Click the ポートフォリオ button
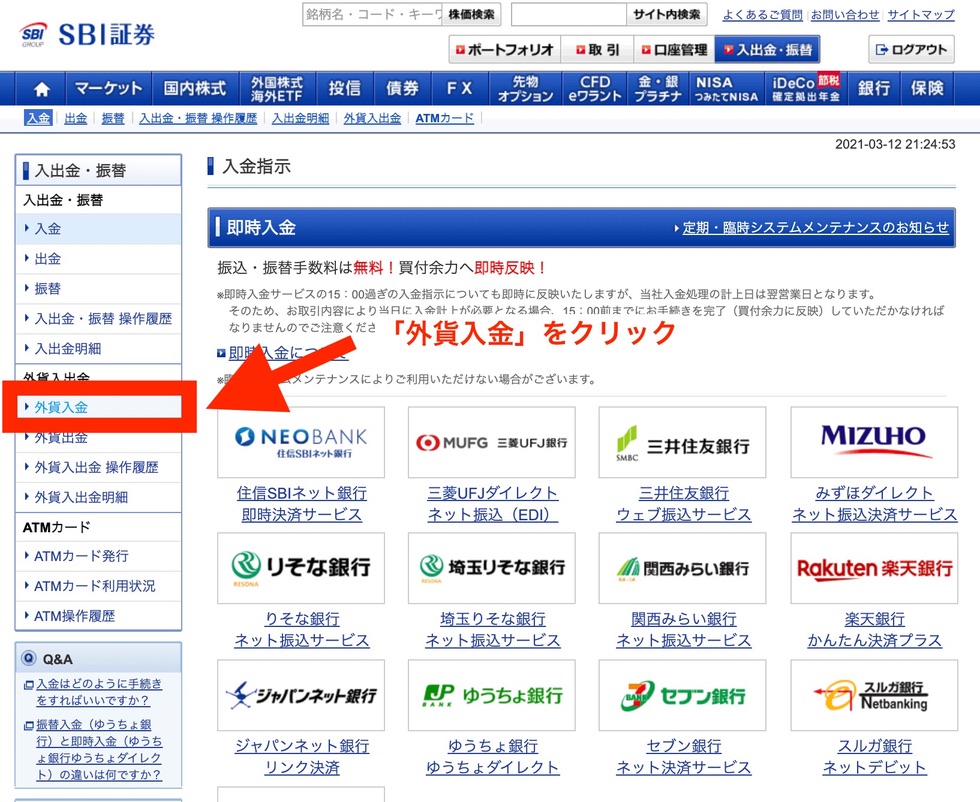980x802 pixels. (505, 49)
